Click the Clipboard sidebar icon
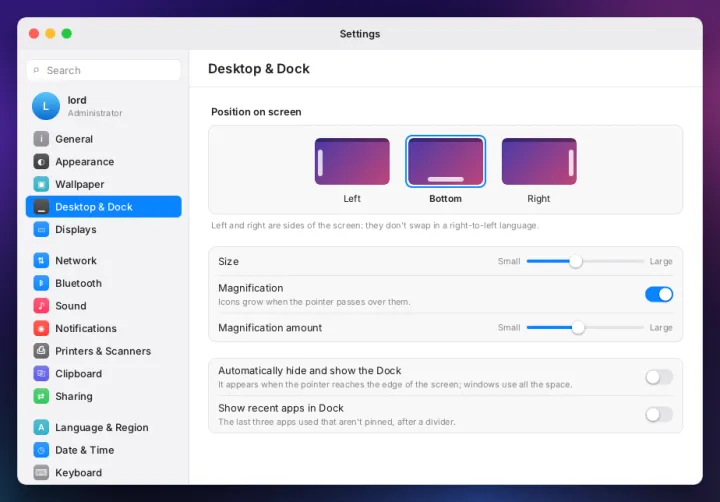Screen dimensions: 720x502 click(41, 373)
